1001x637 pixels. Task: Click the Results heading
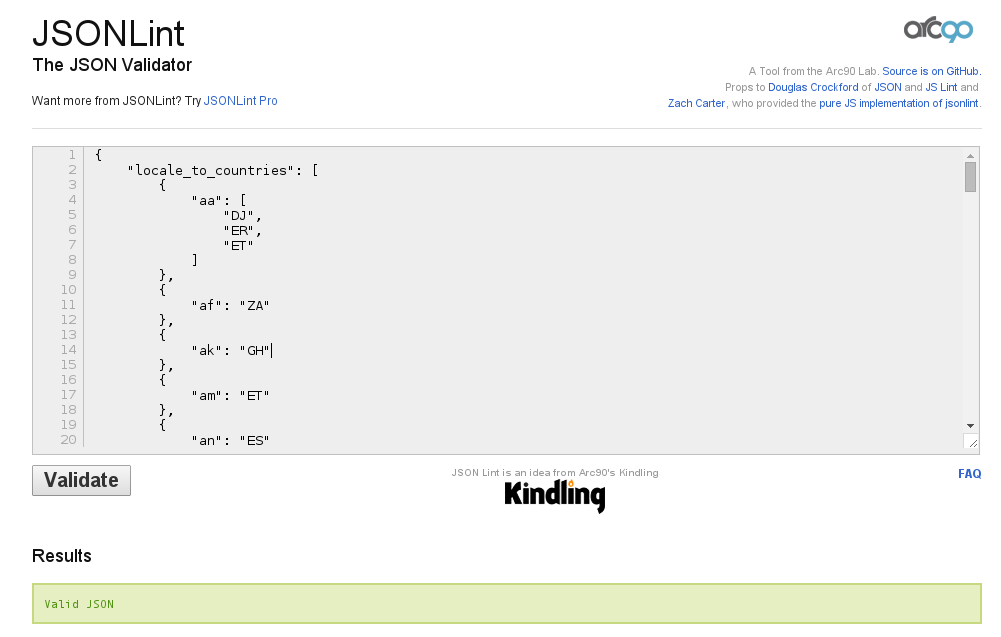point(62,556)
